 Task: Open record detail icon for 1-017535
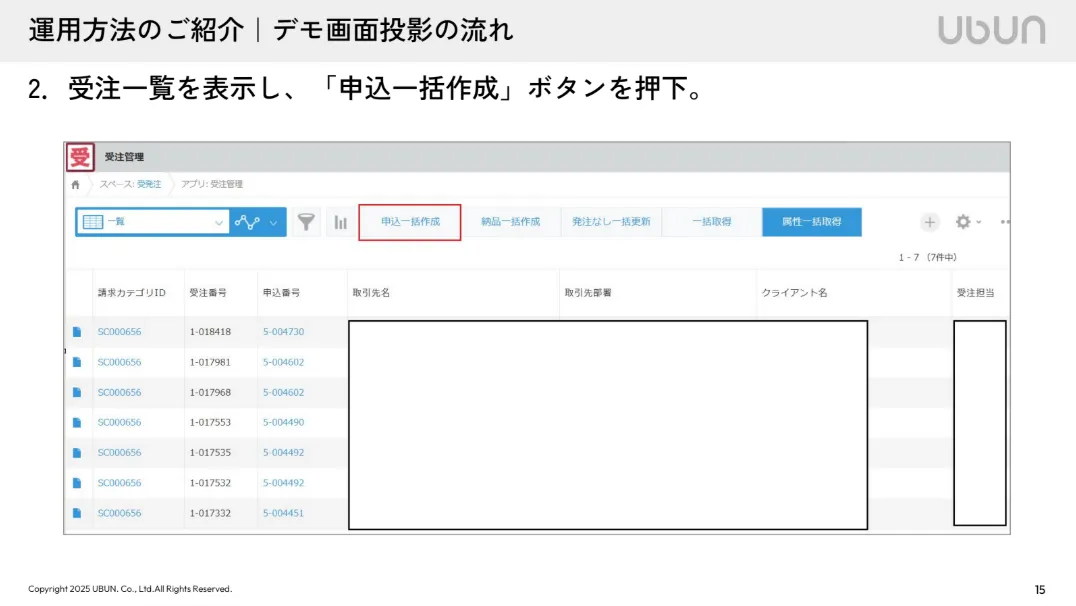click(x=77, y=452)
